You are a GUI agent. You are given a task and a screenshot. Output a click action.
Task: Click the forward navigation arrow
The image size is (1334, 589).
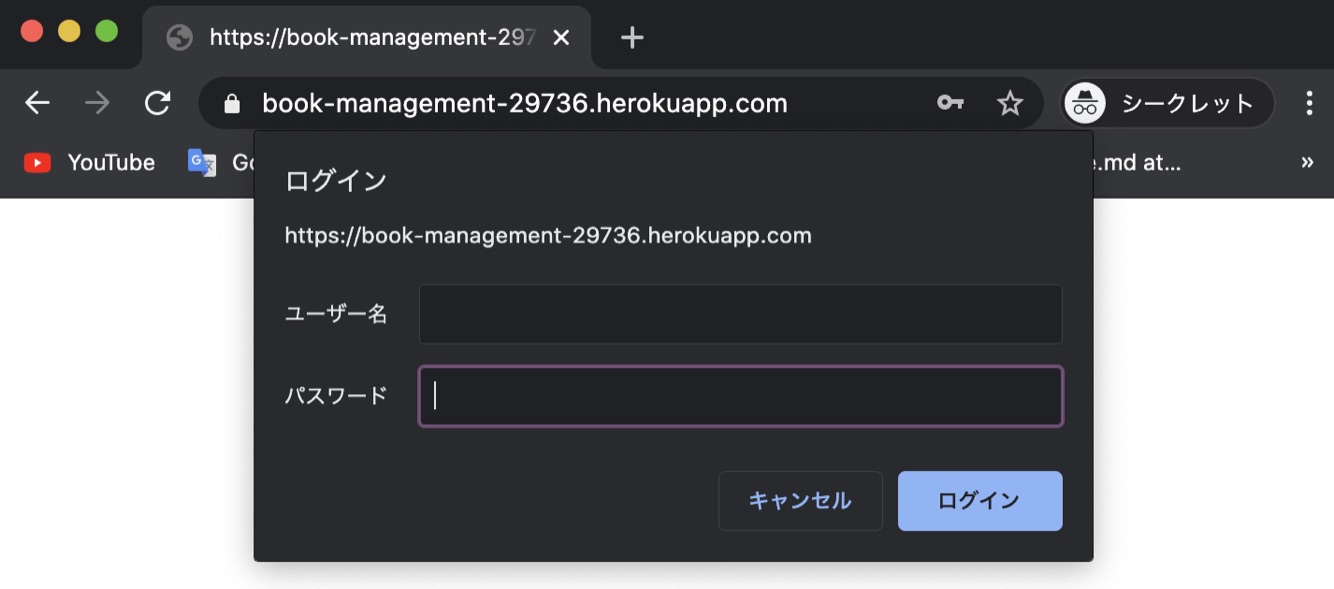[x=97, y=103]
